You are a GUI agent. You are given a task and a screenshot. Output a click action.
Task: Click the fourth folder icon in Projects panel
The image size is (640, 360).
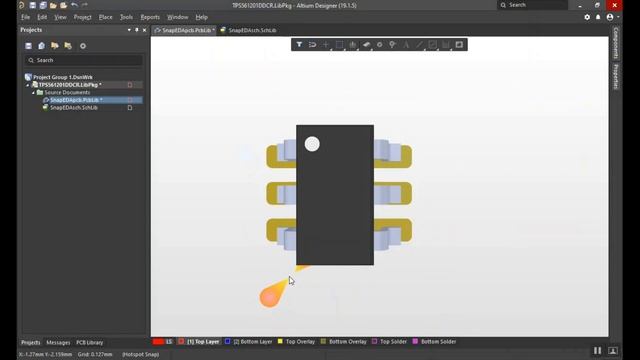click(x=68, y=46)
